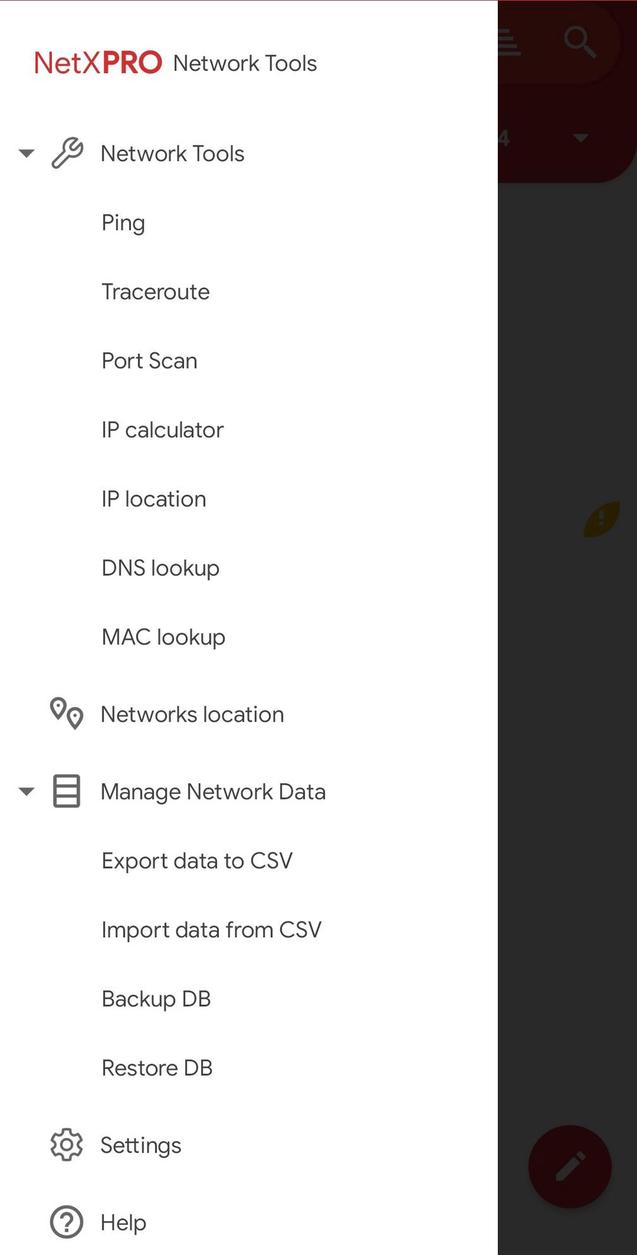Open DNS lookup
This screenshot has height=1255, width=637.
(160, 567)
